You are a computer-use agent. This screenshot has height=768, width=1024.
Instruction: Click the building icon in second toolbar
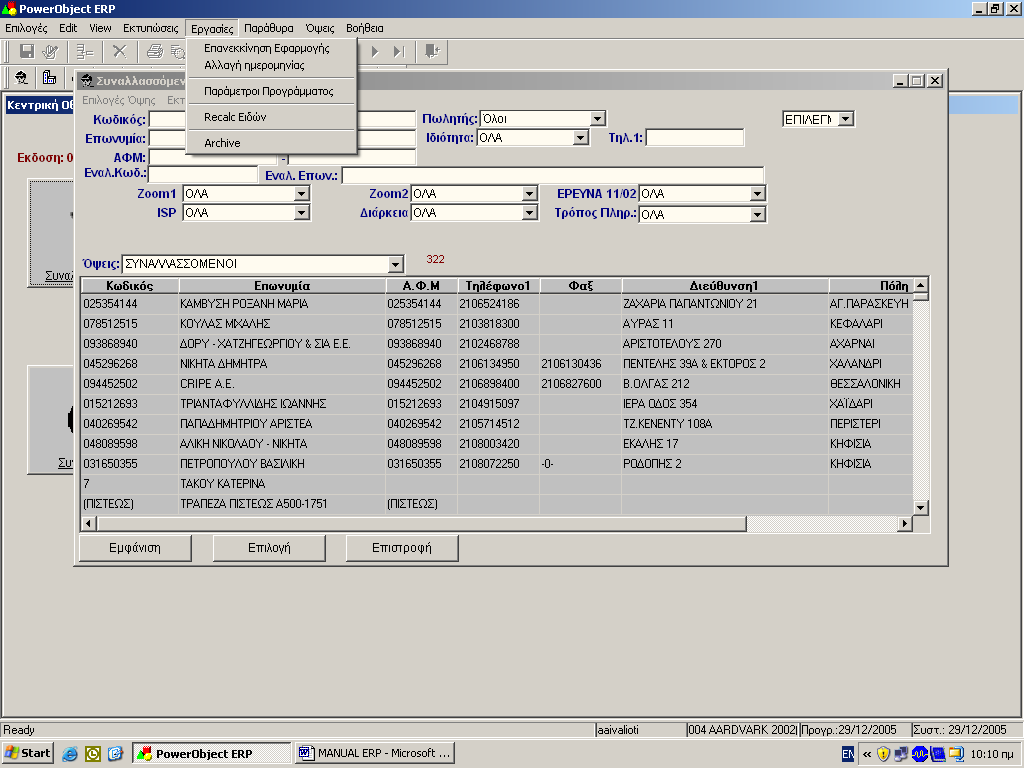coord(48,78)
